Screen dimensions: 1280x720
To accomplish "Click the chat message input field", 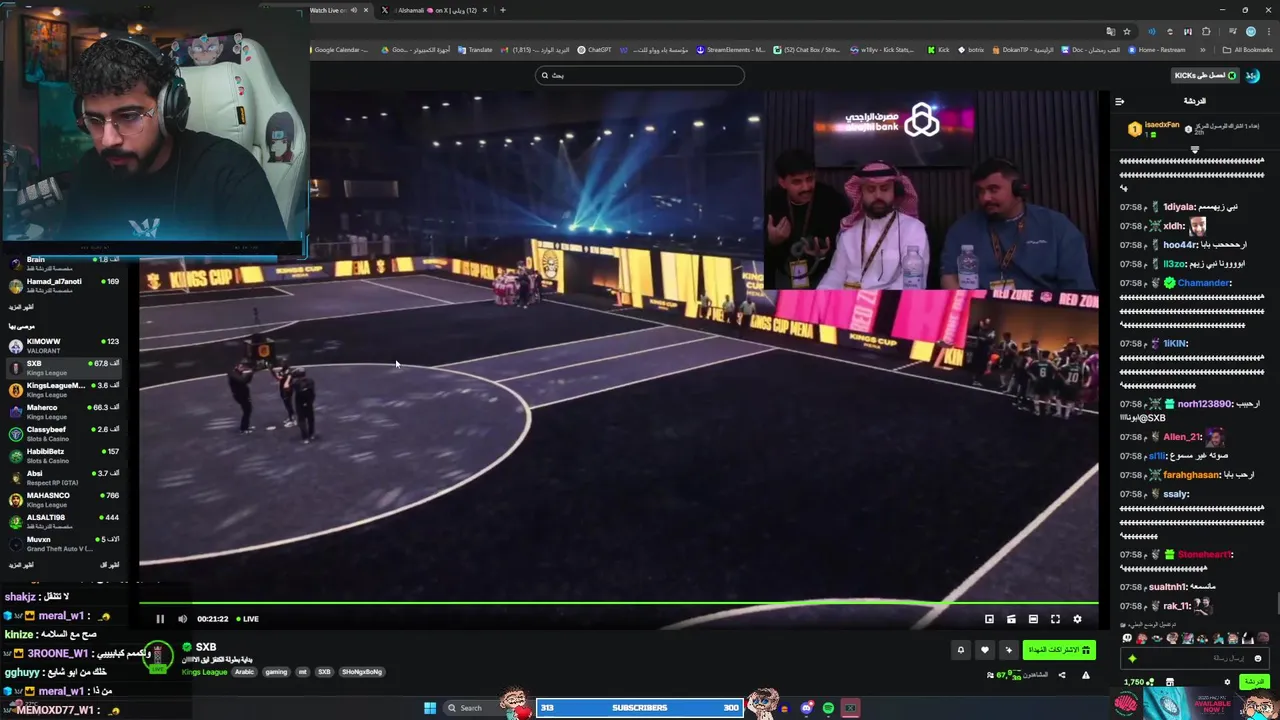I will 1195,658.
